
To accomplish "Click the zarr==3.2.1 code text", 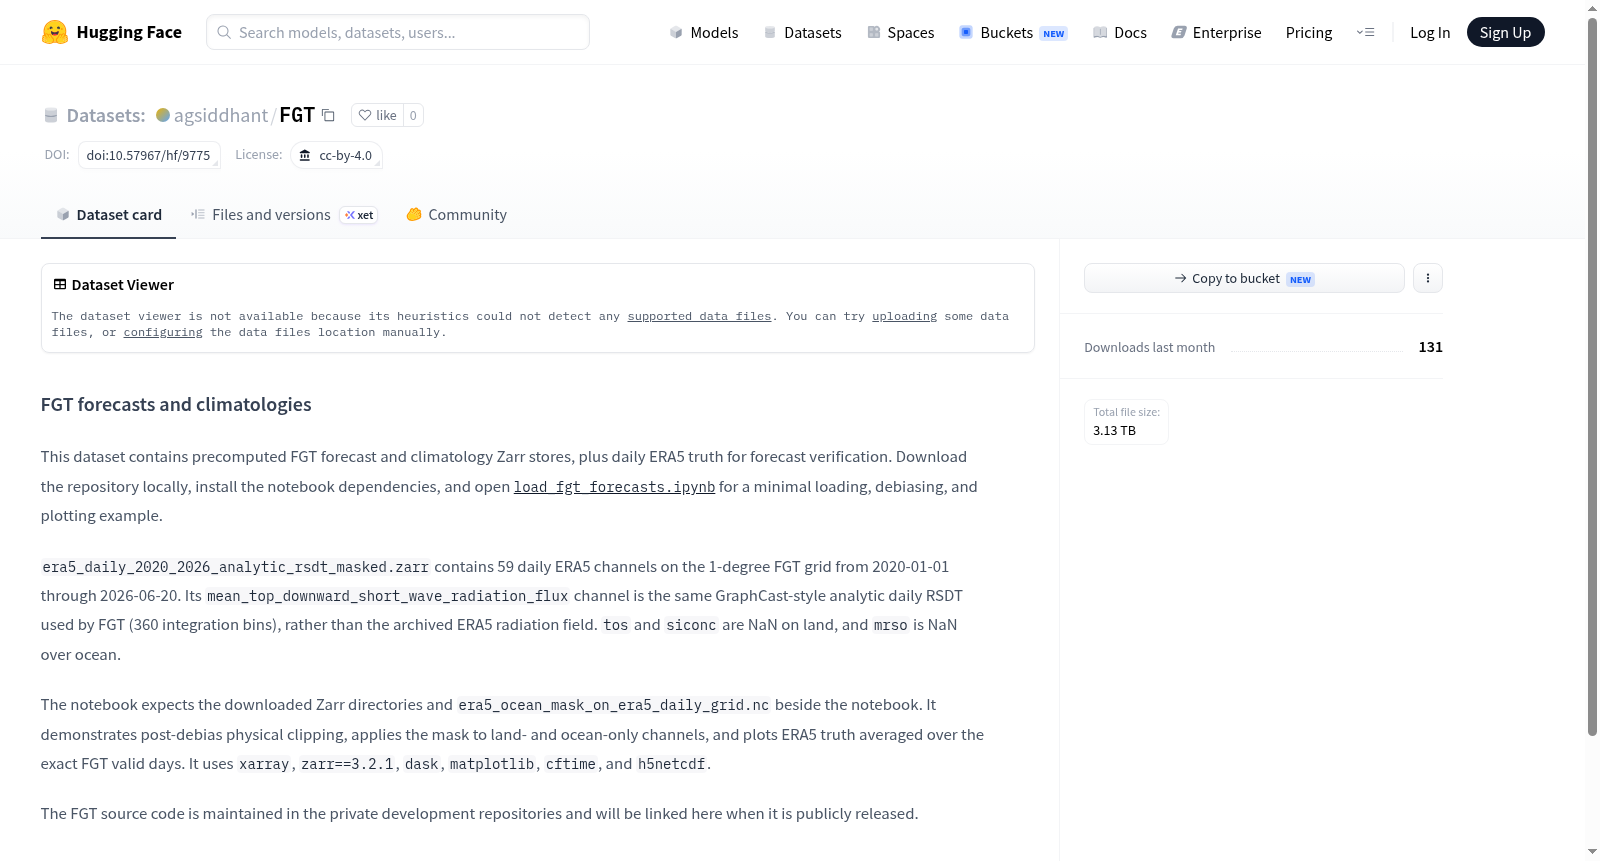I will pyautogui.click(x=347, y=764).
